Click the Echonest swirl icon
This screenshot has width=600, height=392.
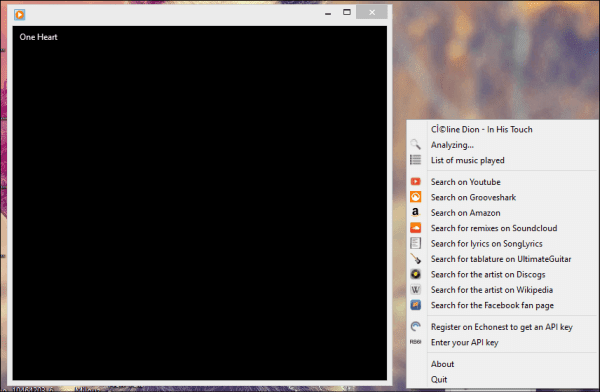point(416,327)
